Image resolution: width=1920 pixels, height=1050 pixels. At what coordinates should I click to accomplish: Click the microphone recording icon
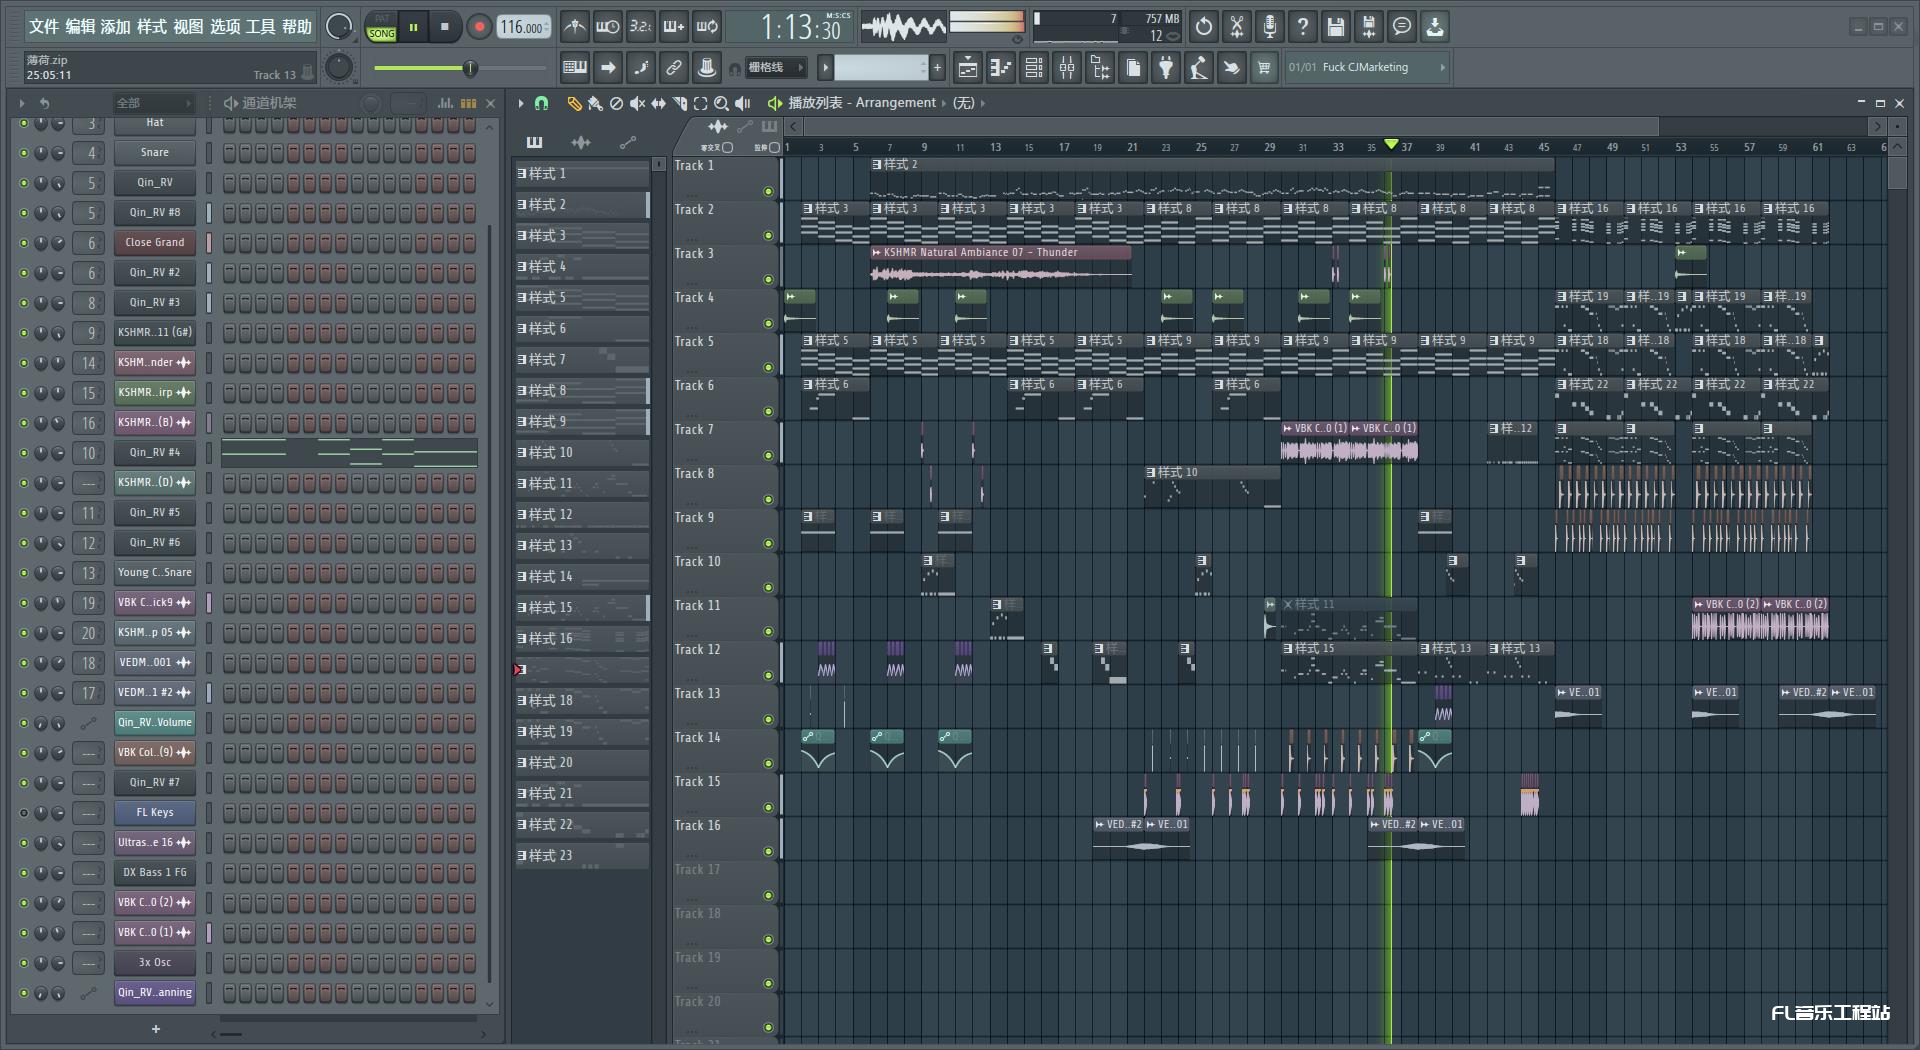[x=1270, y=27]
